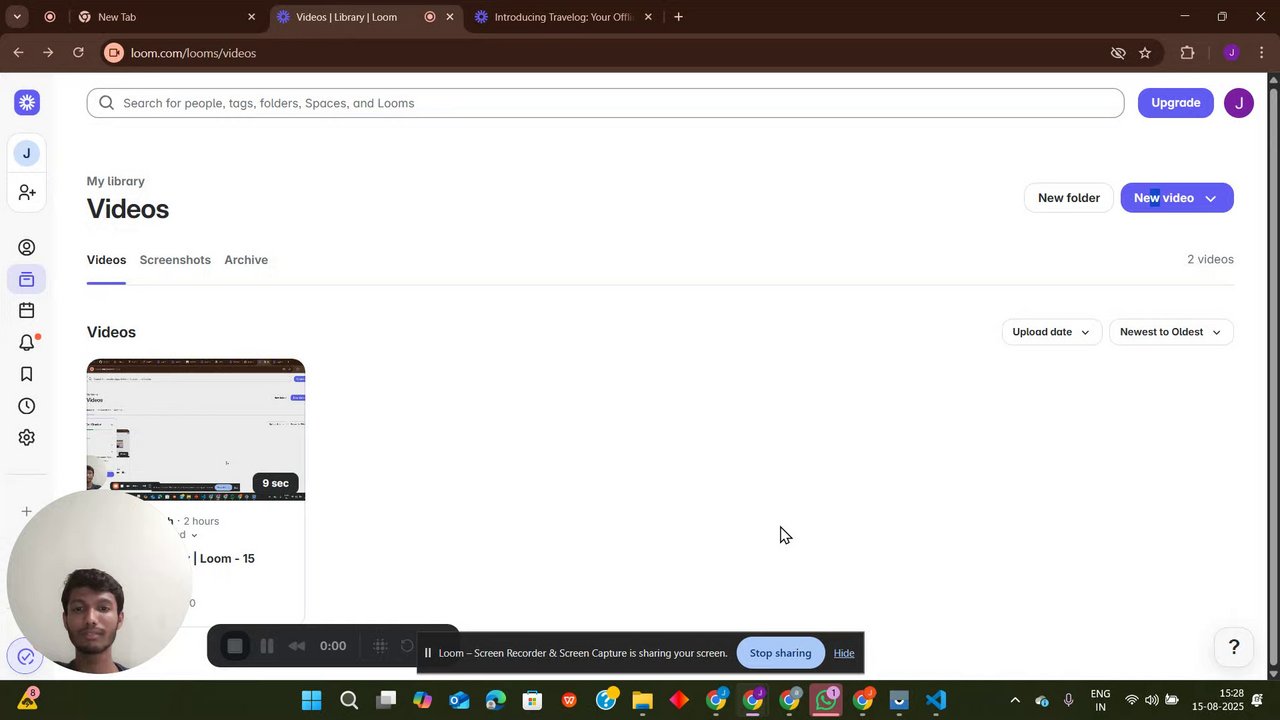Click the checkmark circle icon at sidebar bottom
The image size is (1280, 720).
[26, 657]
